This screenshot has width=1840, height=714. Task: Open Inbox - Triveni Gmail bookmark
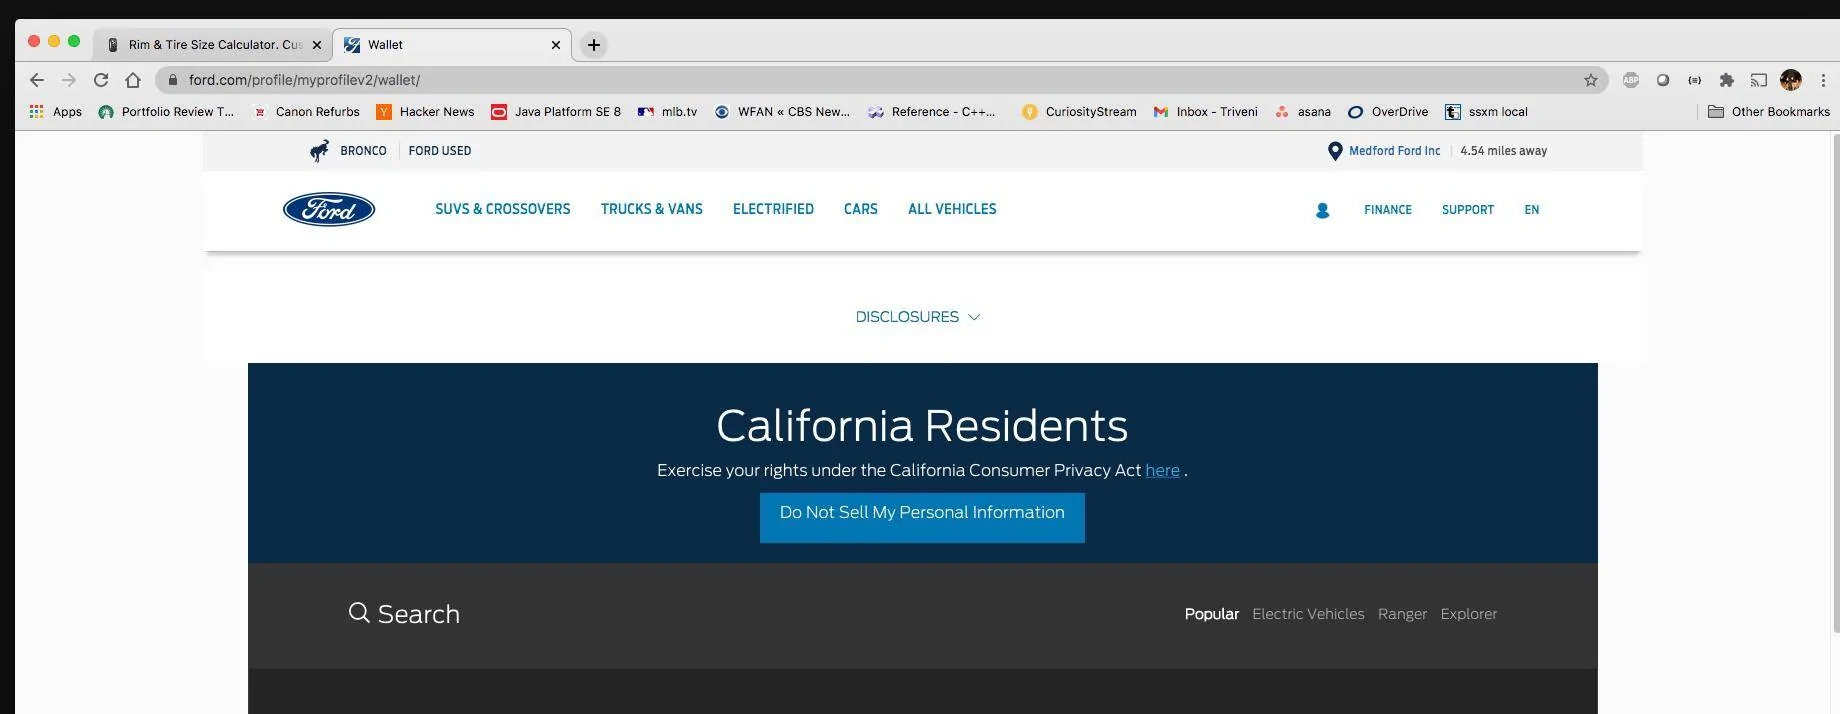point(1205,112)
